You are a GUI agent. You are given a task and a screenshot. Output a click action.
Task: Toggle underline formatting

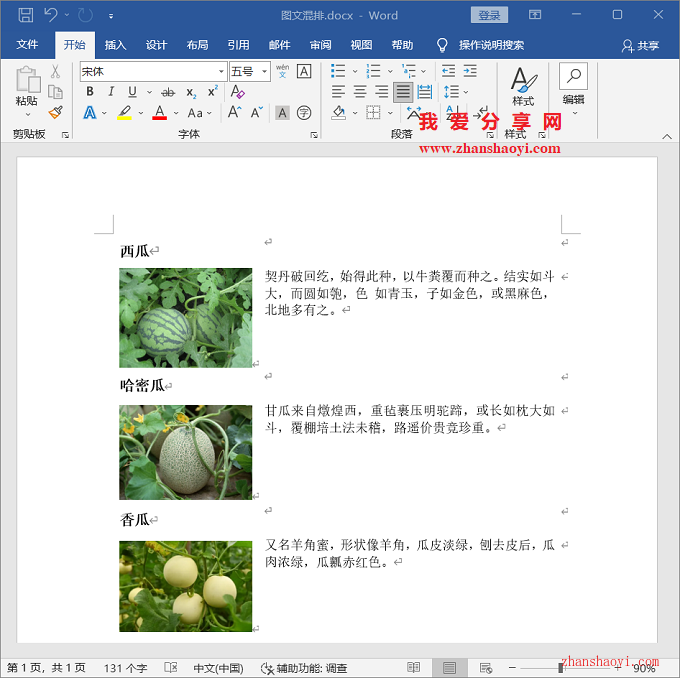click(x=132, y=92)
